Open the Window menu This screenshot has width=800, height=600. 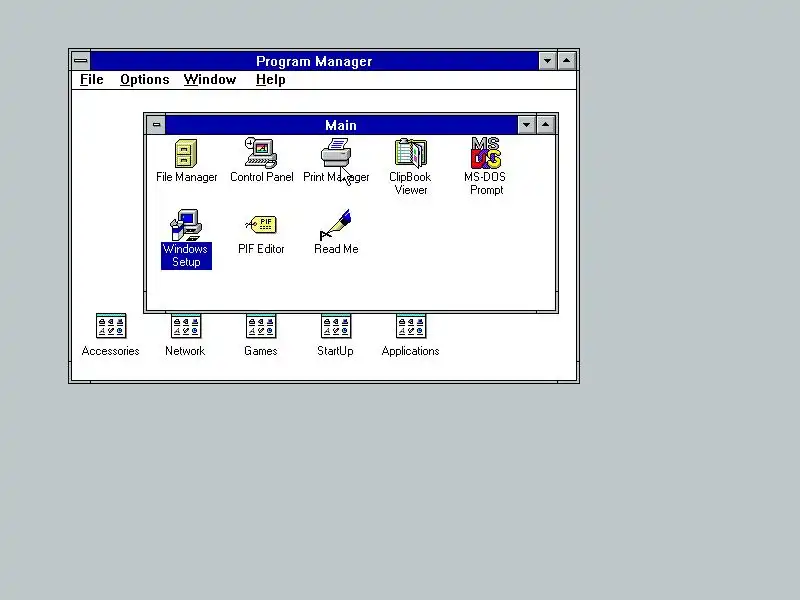pos(210,80)
